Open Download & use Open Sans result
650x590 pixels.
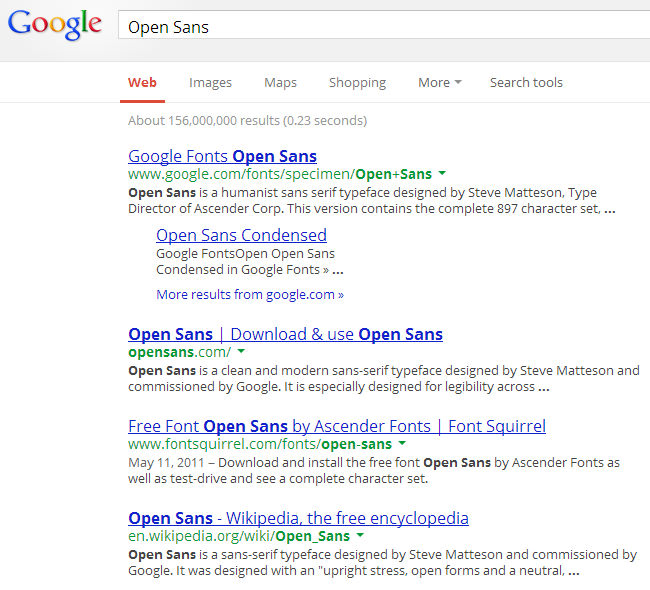click(x=285, y=335)
